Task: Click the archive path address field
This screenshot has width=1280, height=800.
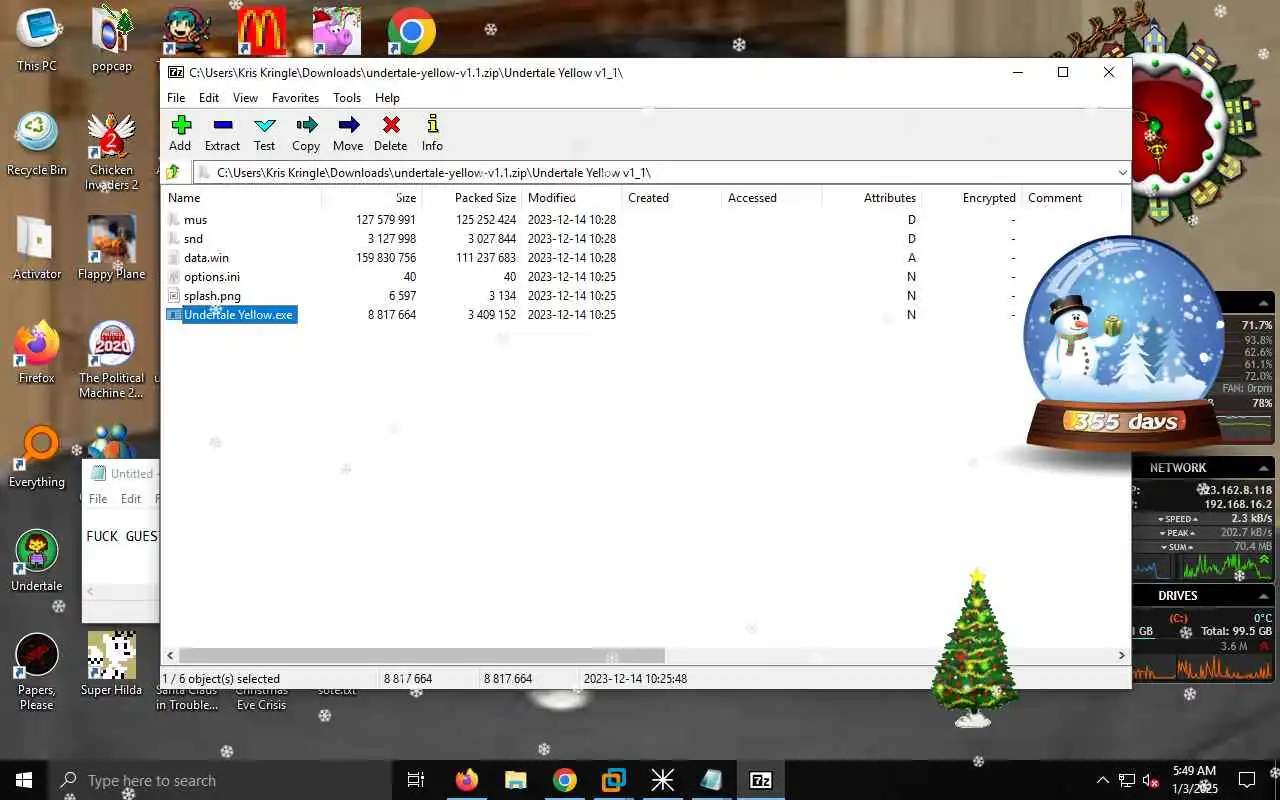Action: click(652, 173)
